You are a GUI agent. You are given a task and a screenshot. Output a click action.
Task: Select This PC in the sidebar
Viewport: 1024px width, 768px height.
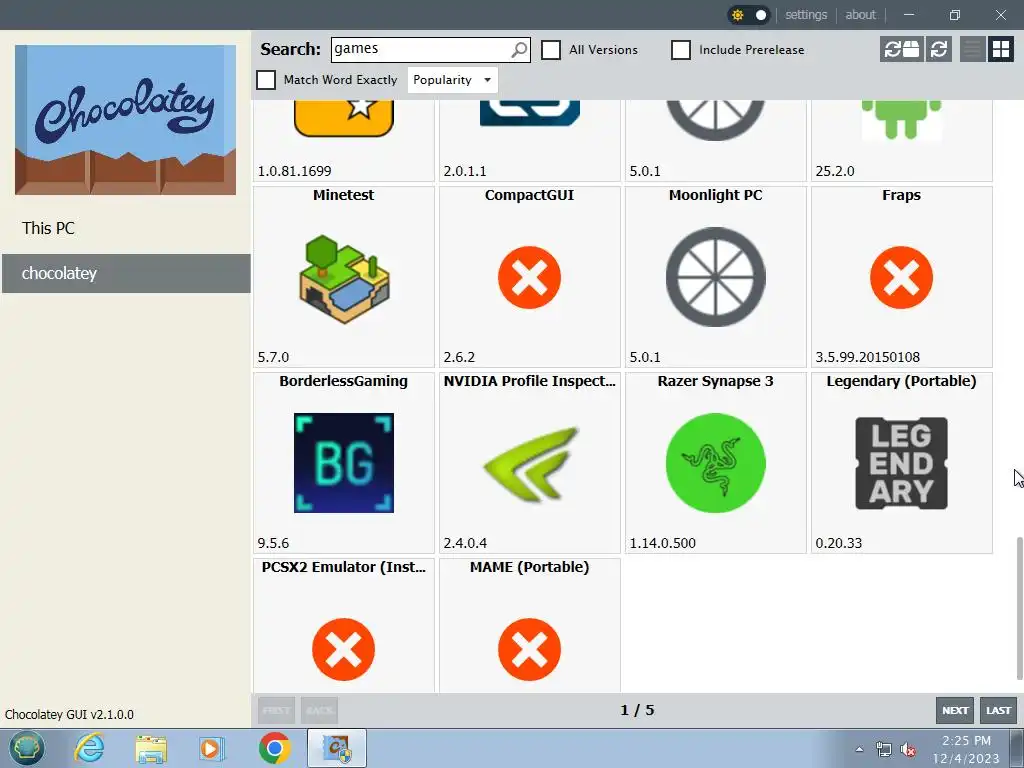126,229
